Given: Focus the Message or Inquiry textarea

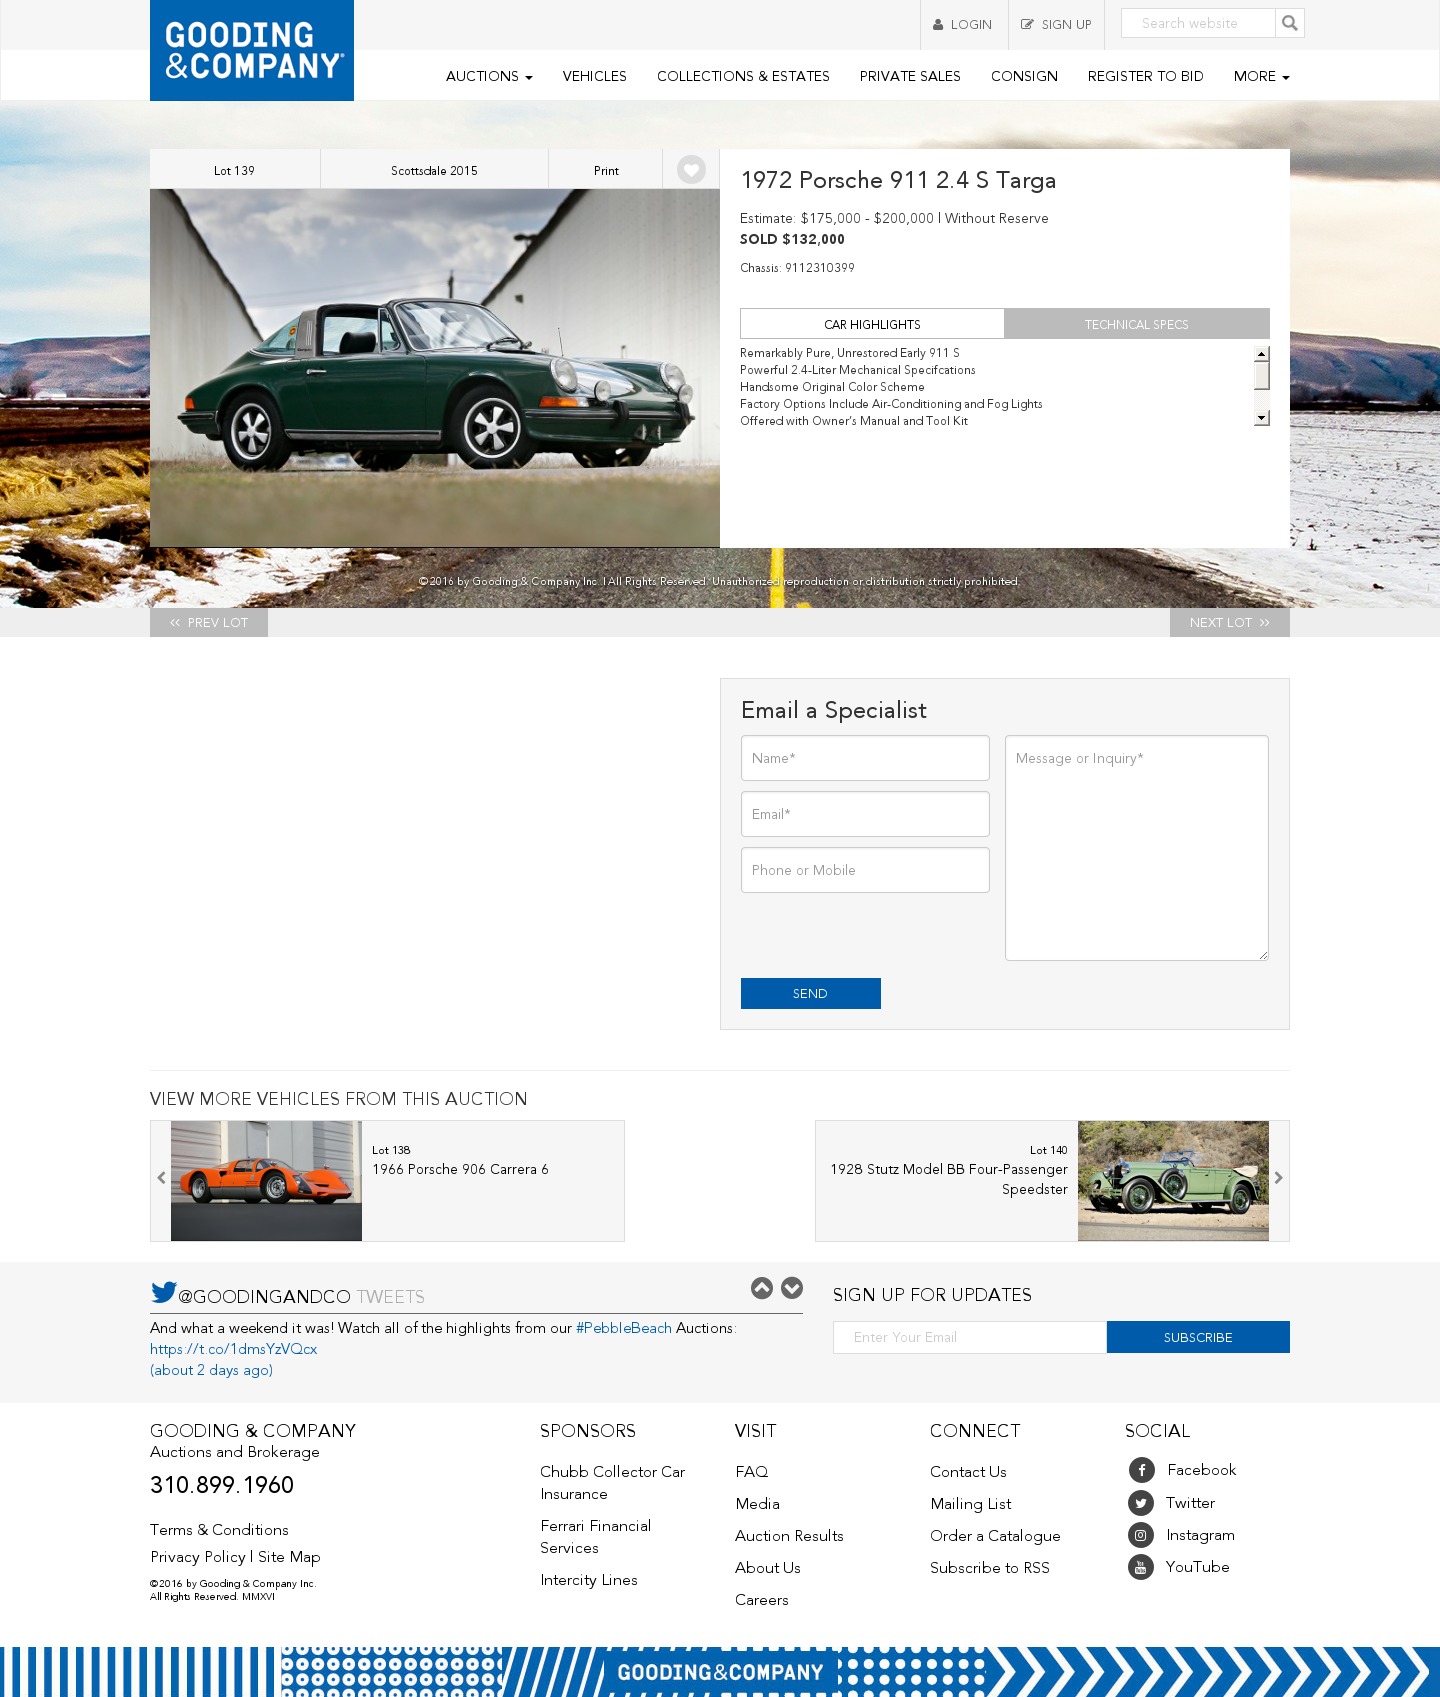Looking at the screenshot, I should tap(1137, 848).
